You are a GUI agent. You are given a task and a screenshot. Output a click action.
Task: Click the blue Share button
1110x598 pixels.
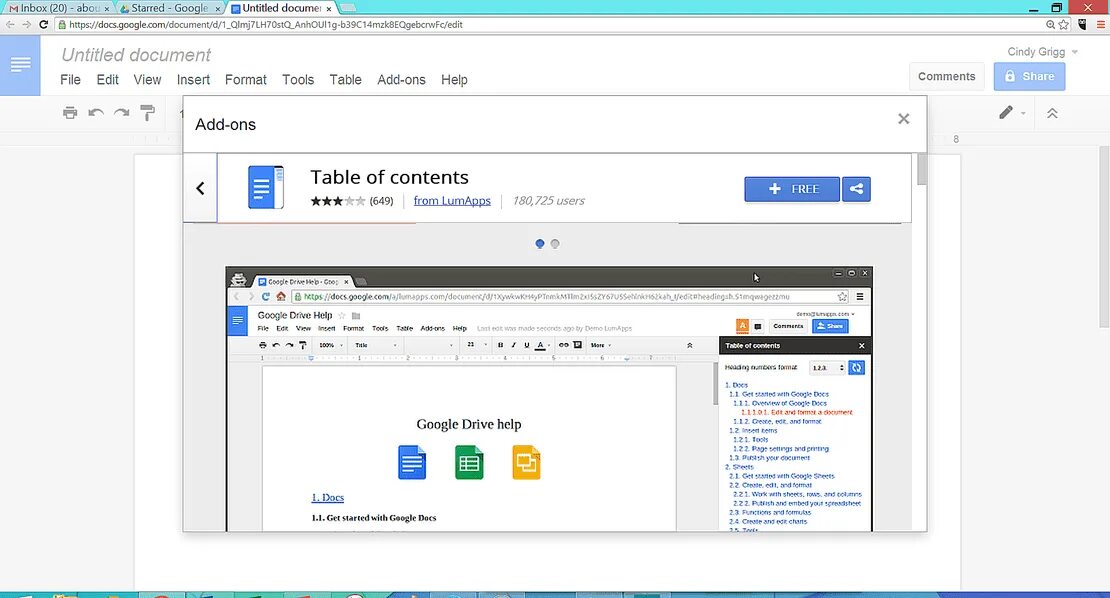click(1029, 76)
